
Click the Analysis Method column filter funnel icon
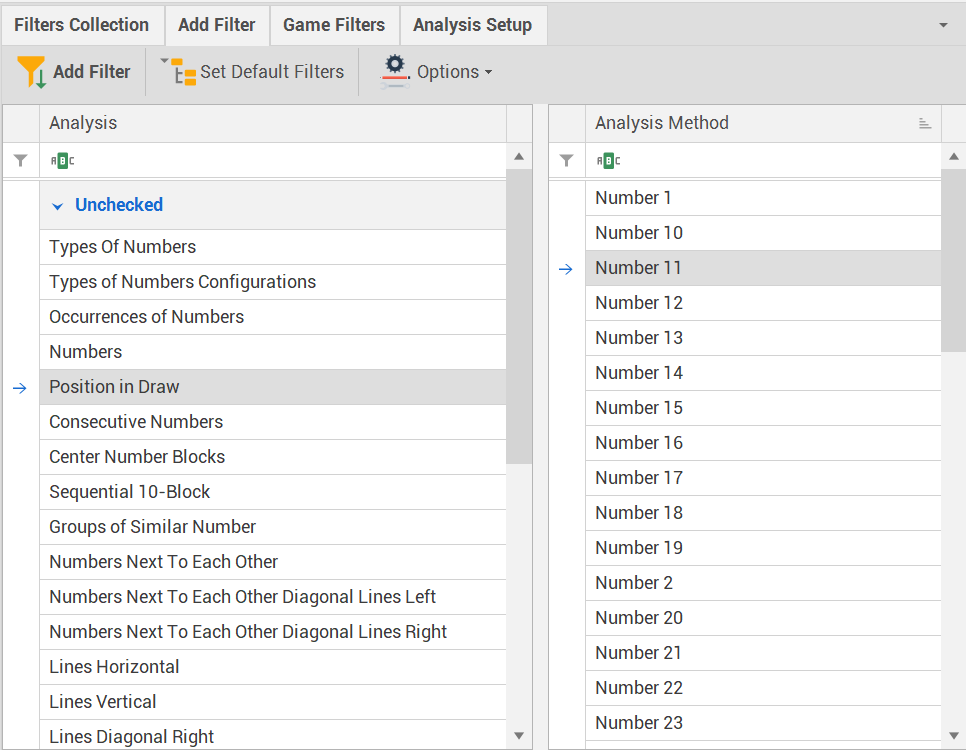566,161
